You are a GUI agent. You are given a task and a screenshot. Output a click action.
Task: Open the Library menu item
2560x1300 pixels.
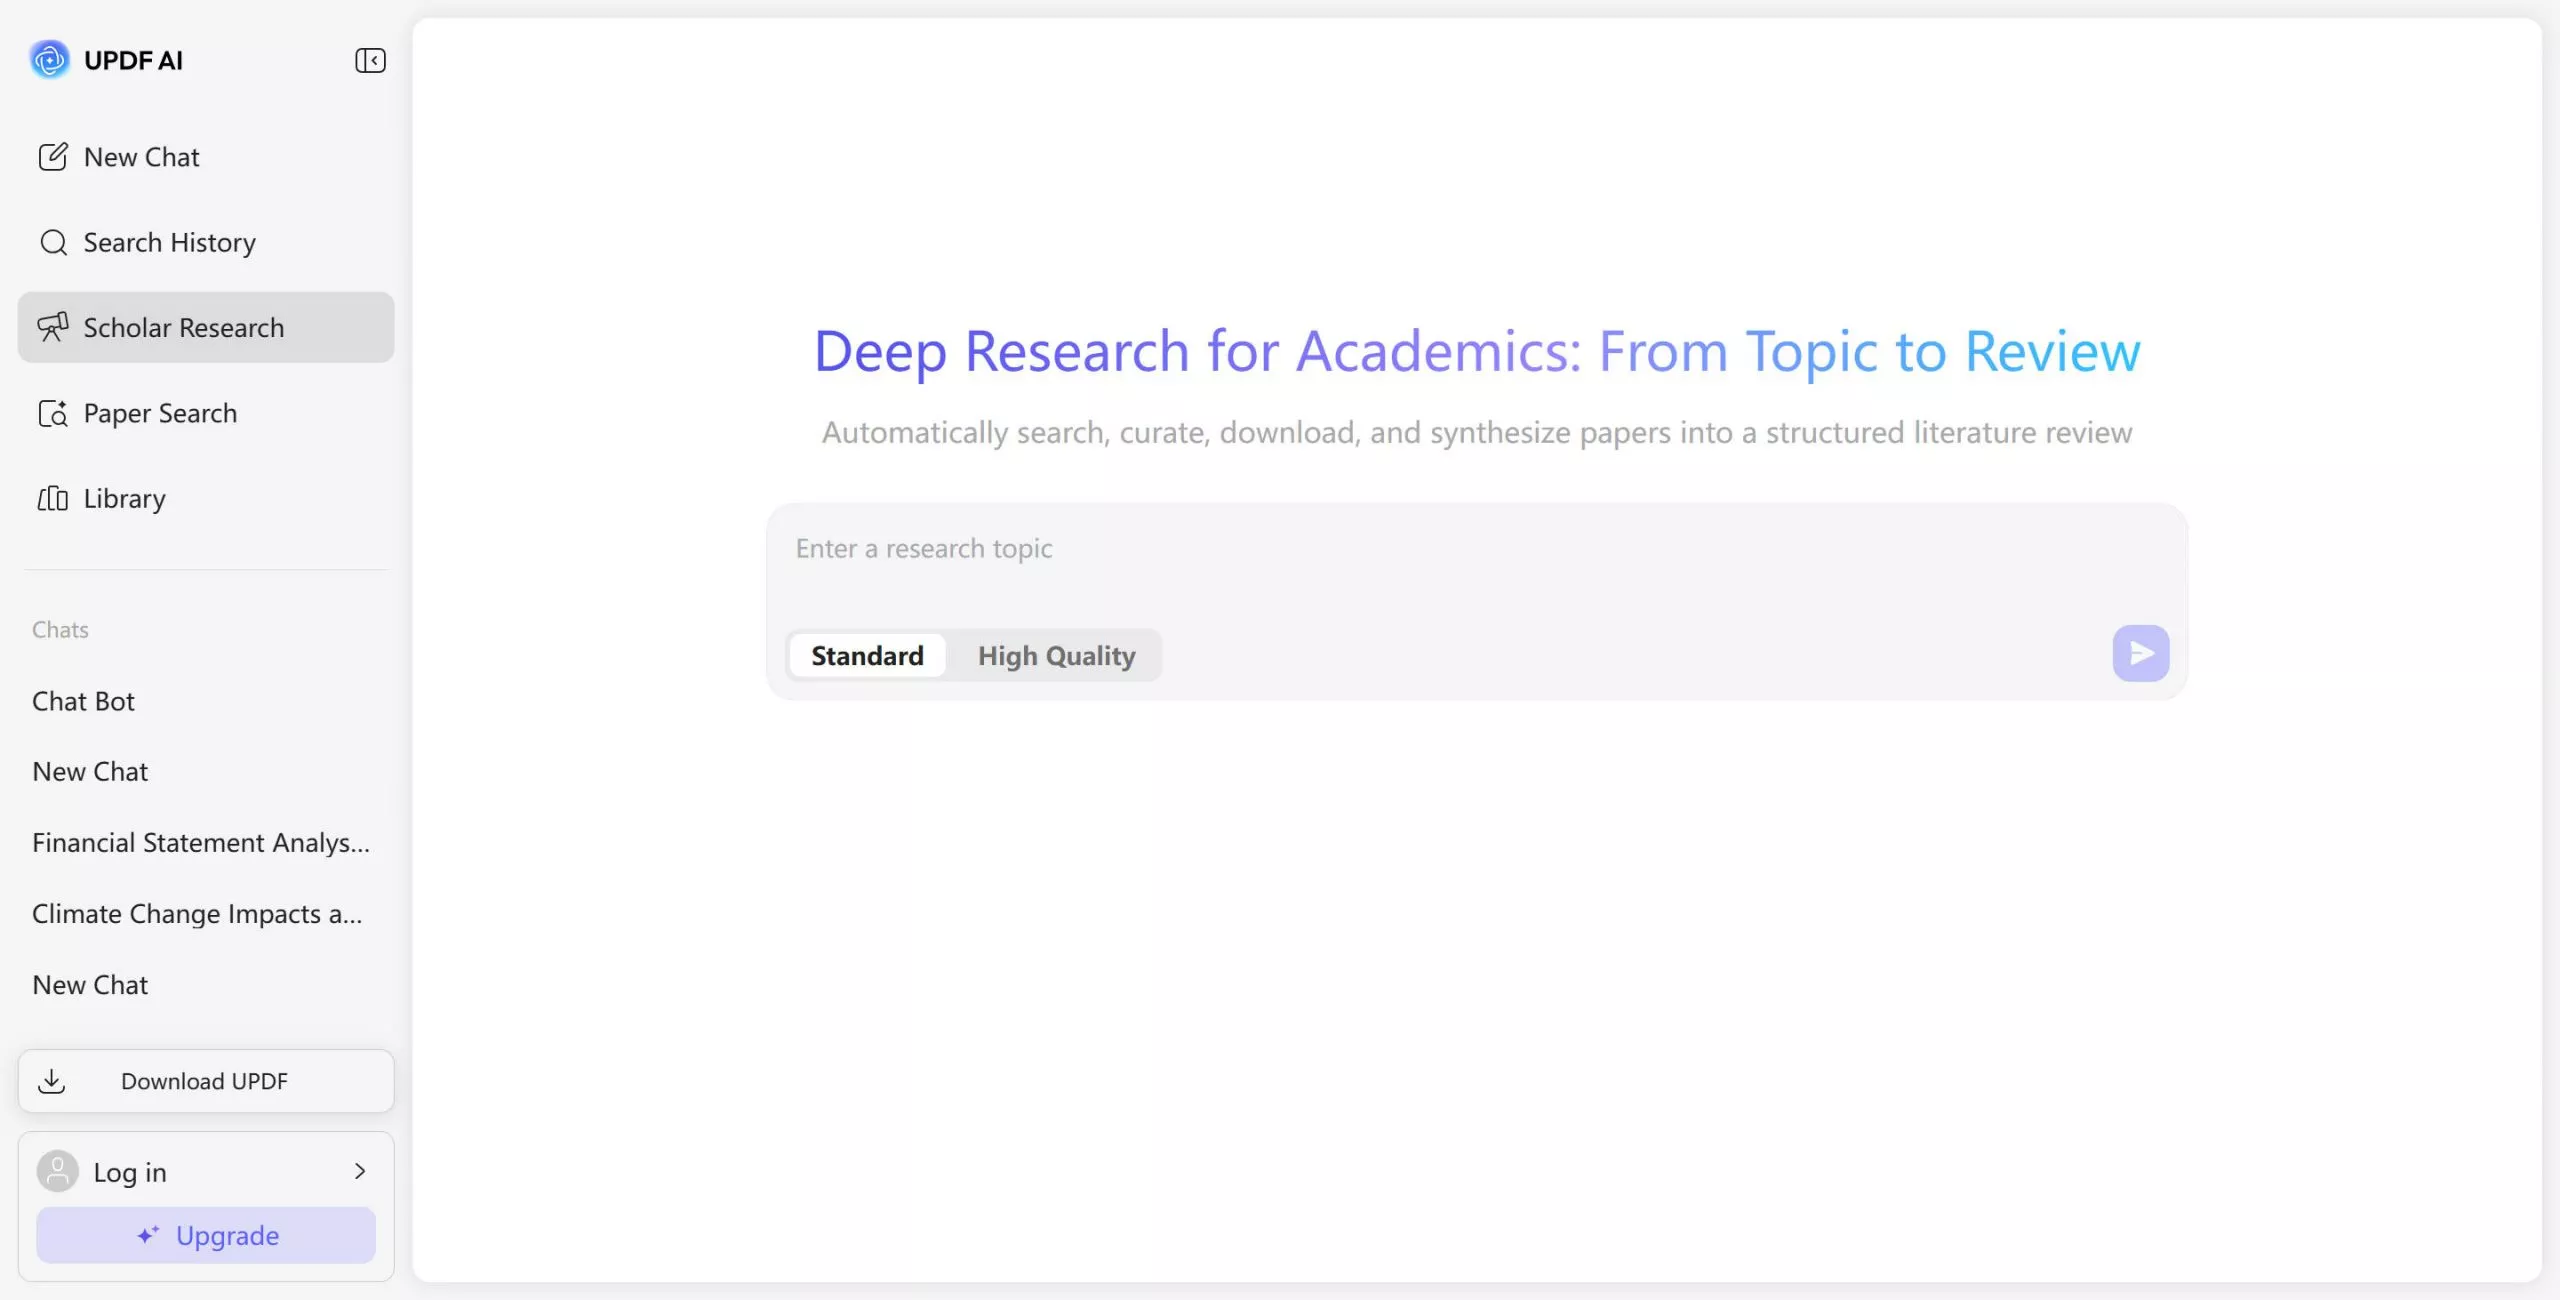coord(124,498)
